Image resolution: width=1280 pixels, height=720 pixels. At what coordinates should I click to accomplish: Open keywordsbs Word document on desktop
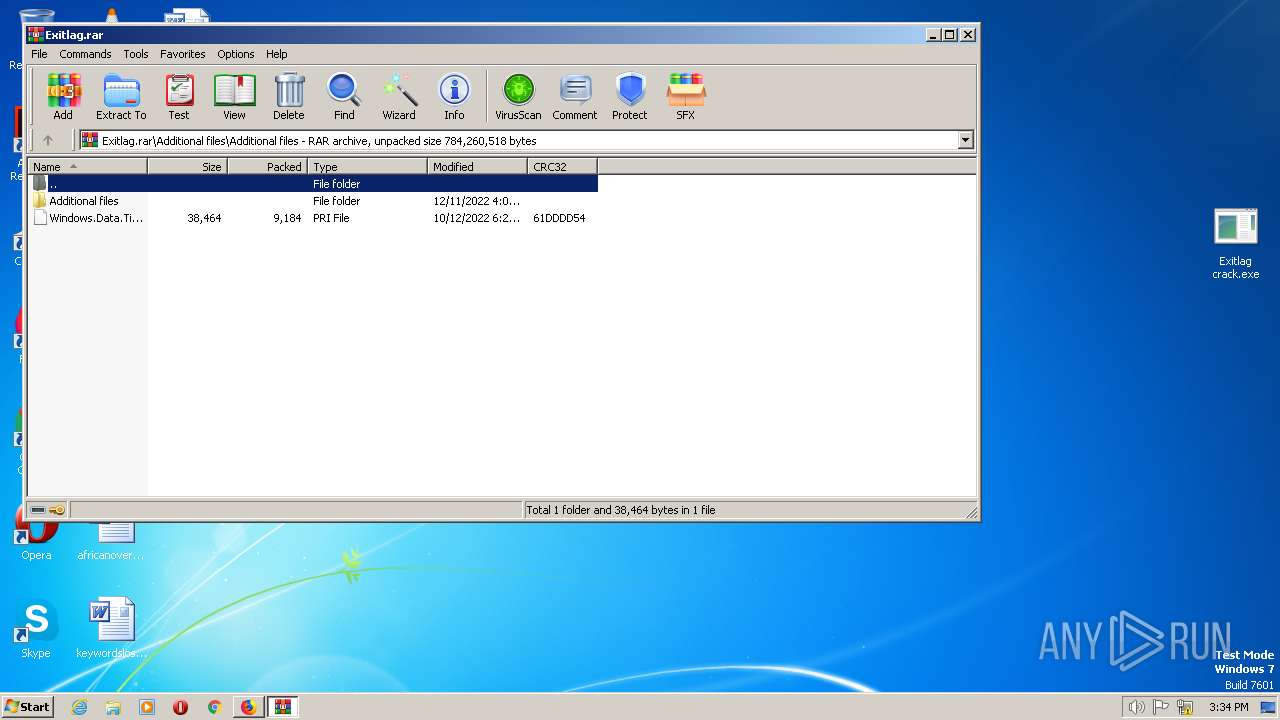(112, 630)
